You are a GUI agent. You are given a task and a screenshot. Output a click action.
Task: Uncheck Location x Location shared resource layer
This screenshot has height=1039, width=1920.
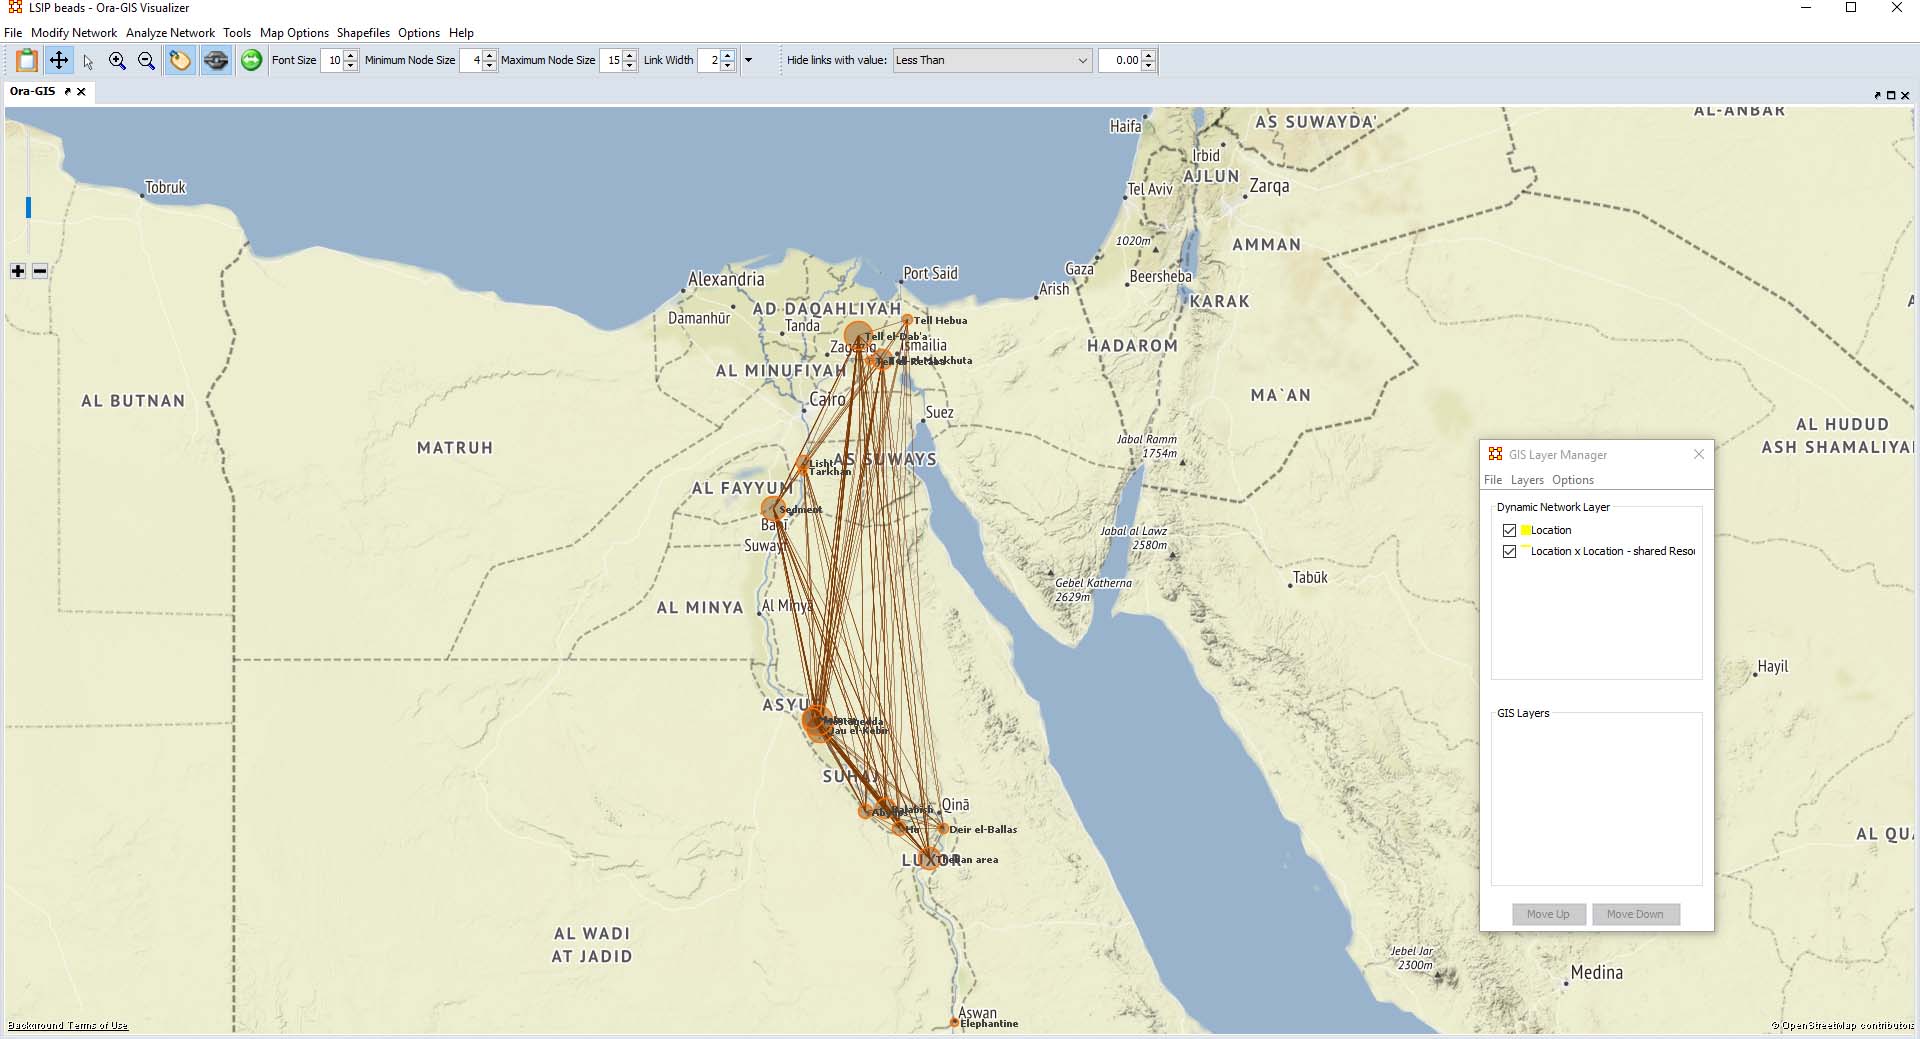tap(1509, 551)
